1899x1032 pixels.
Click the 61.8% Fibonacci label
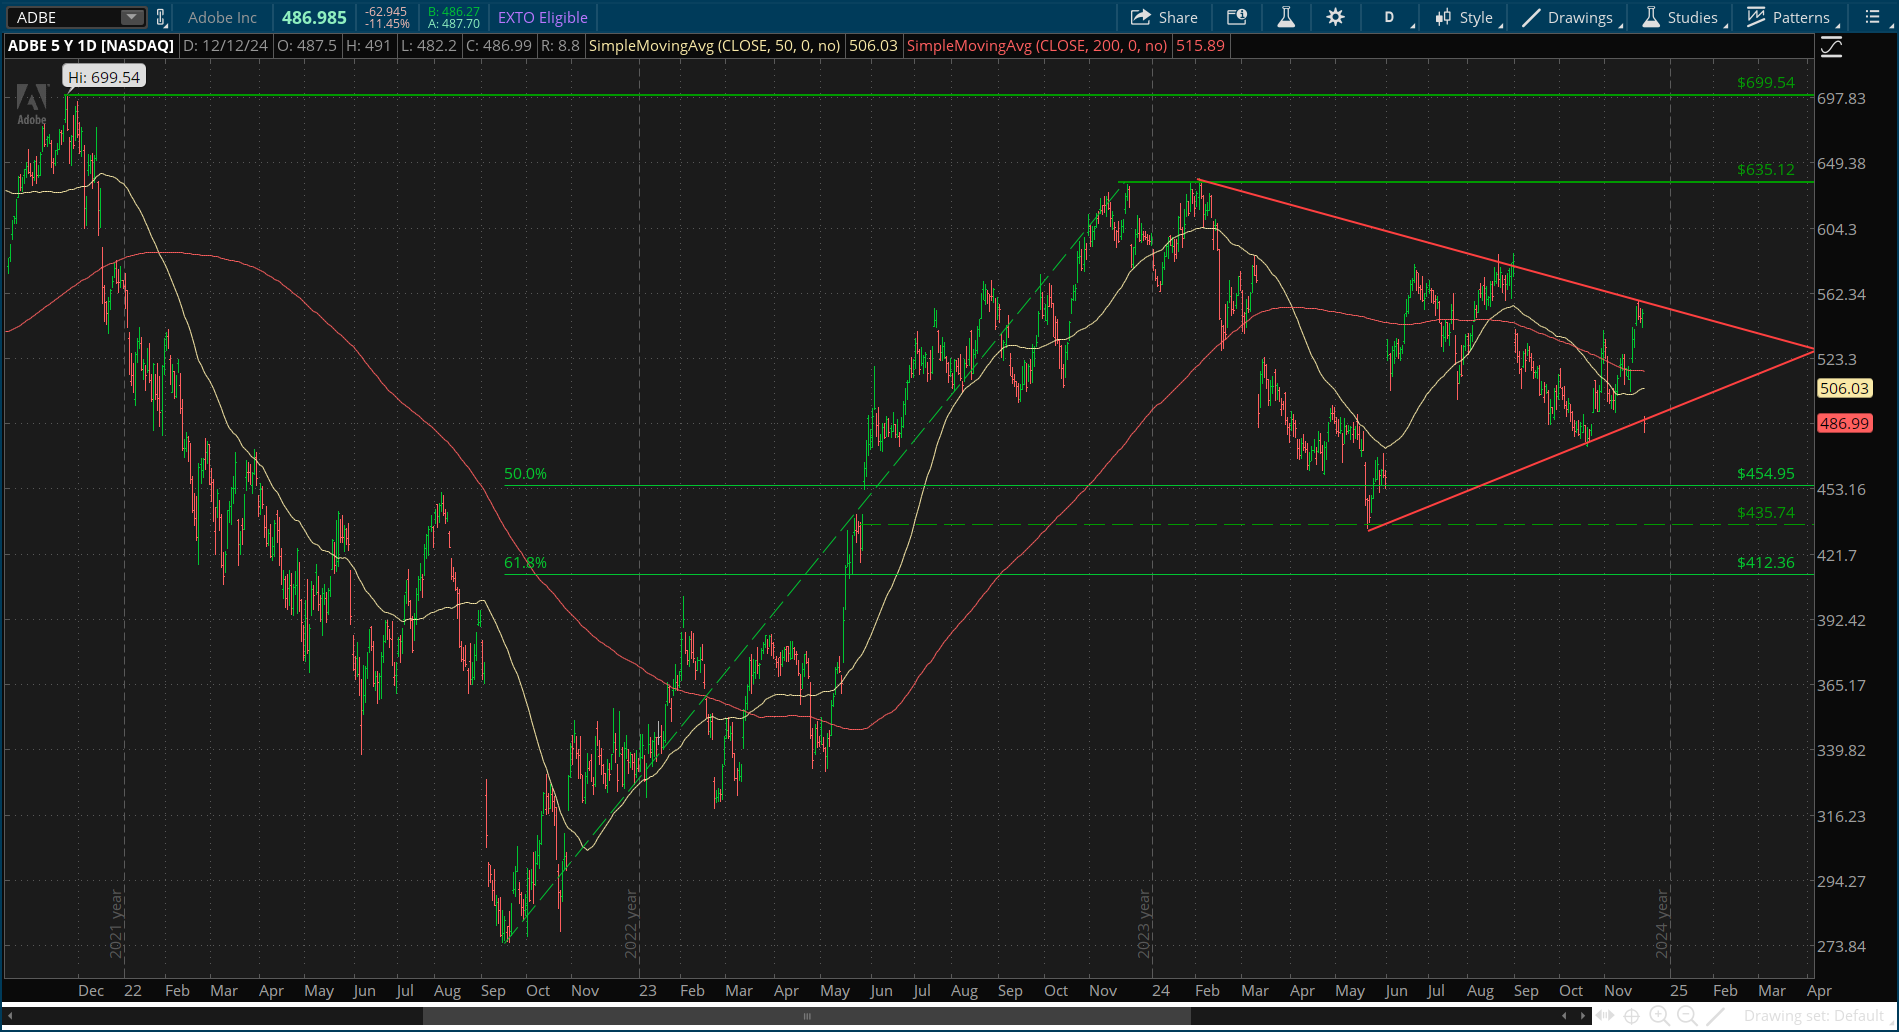(x=525, y=563)
